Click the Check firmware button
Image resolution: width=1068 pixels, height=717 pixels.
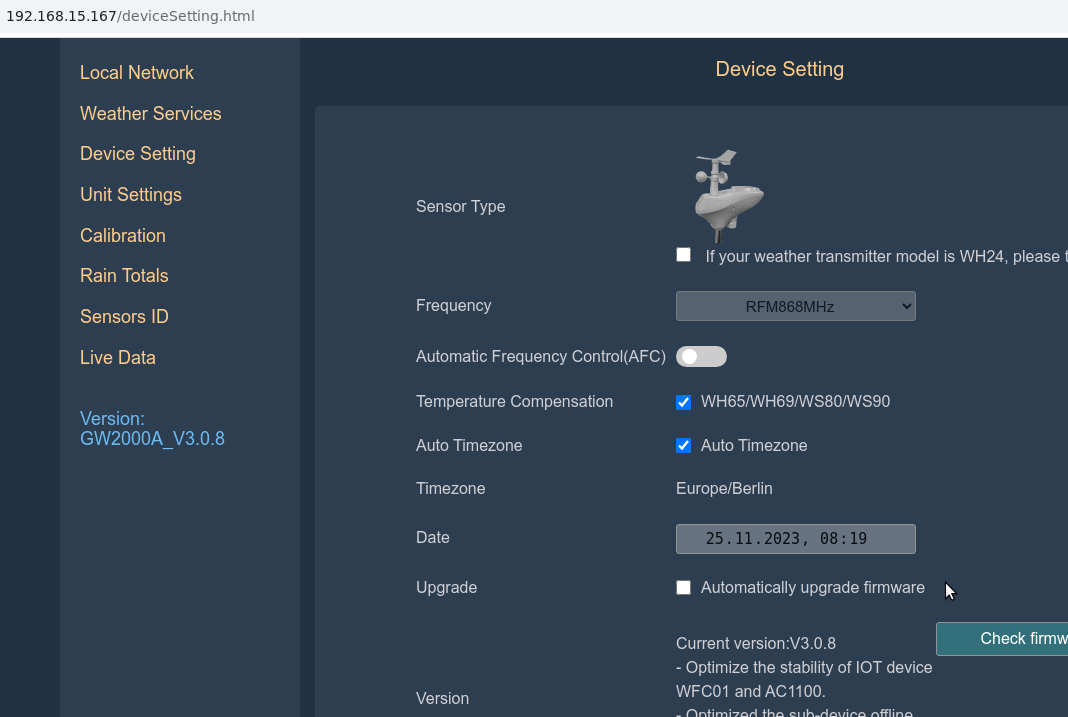1002,639
